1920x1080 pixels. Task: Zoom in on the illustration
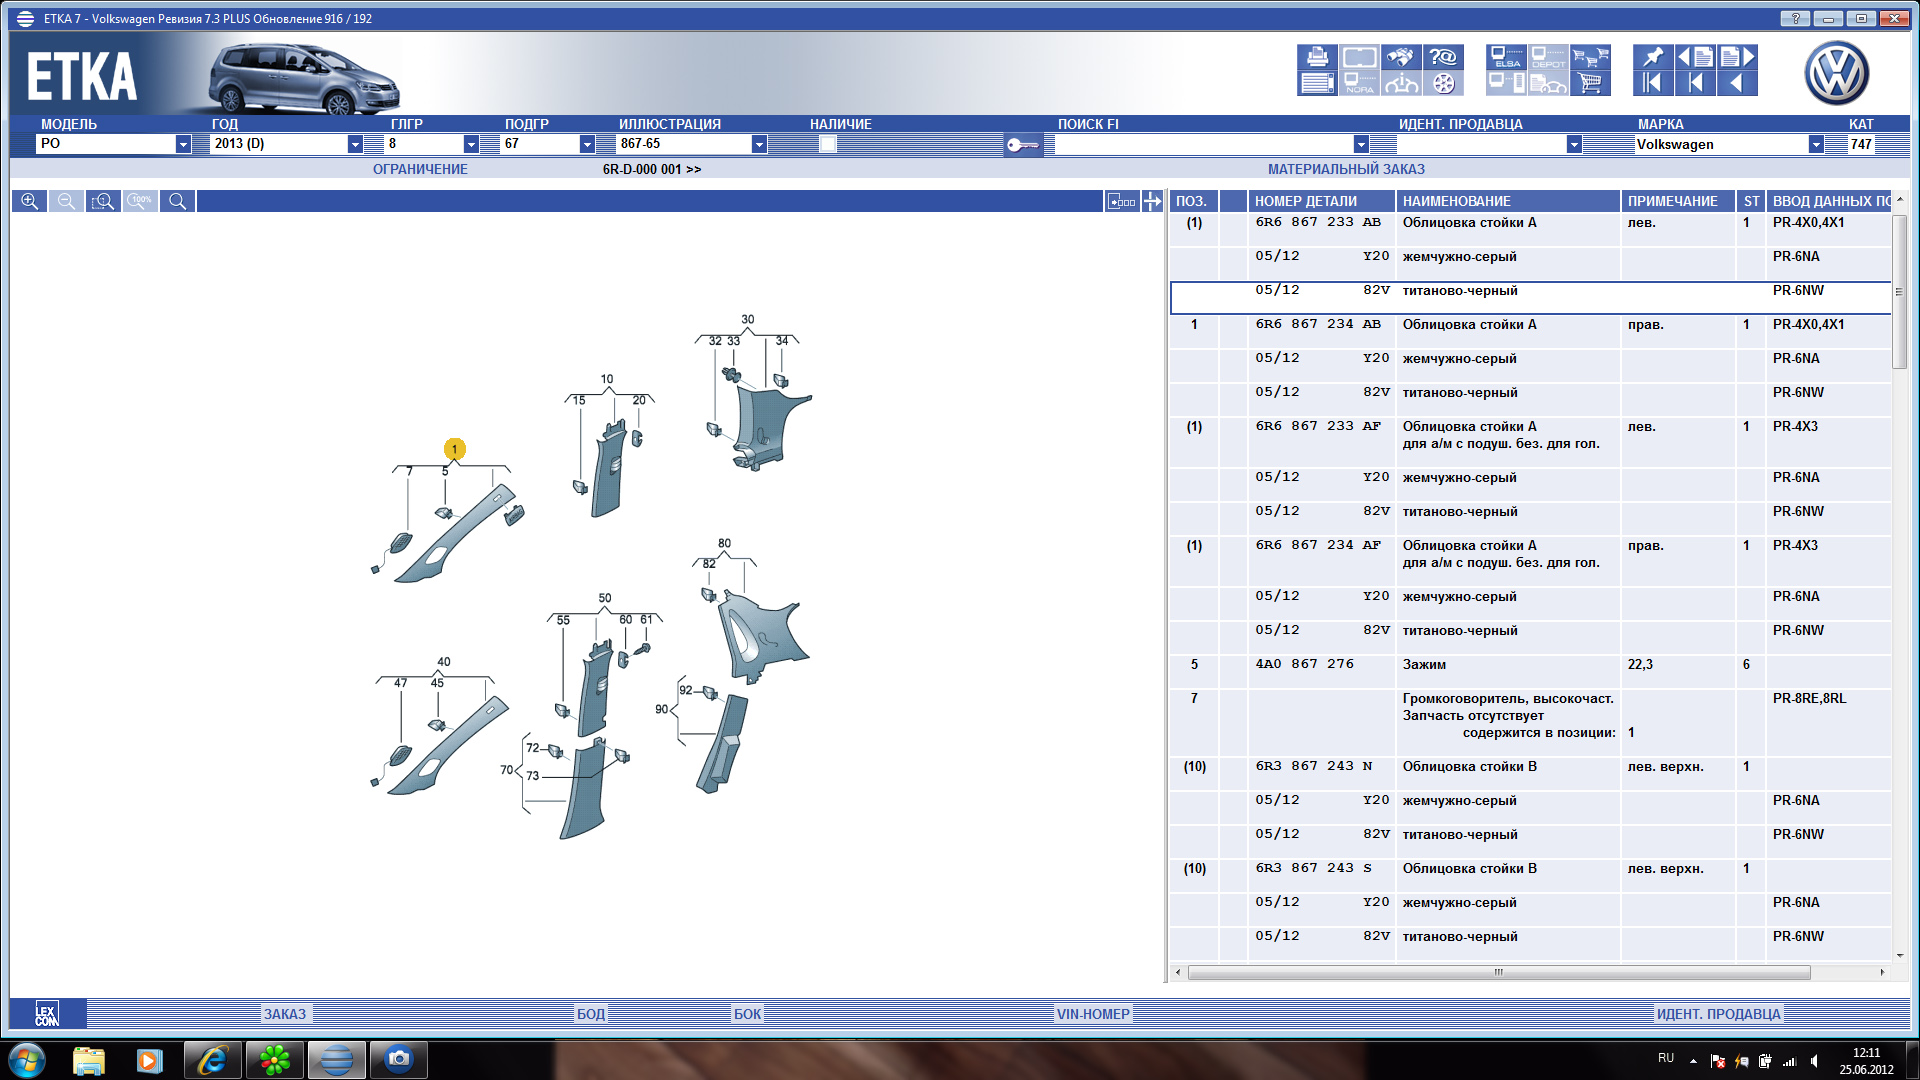[x=30, y=202]
